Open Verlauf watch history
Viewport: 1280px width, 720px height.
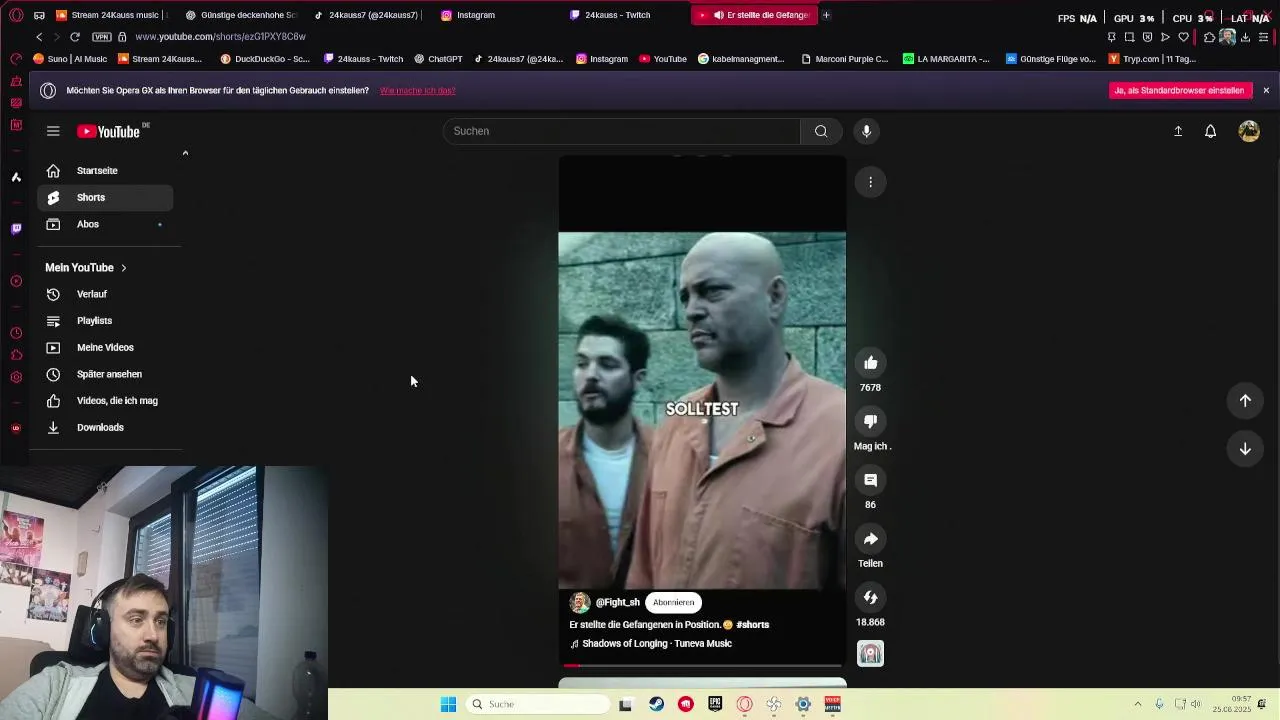pos(105,294)
